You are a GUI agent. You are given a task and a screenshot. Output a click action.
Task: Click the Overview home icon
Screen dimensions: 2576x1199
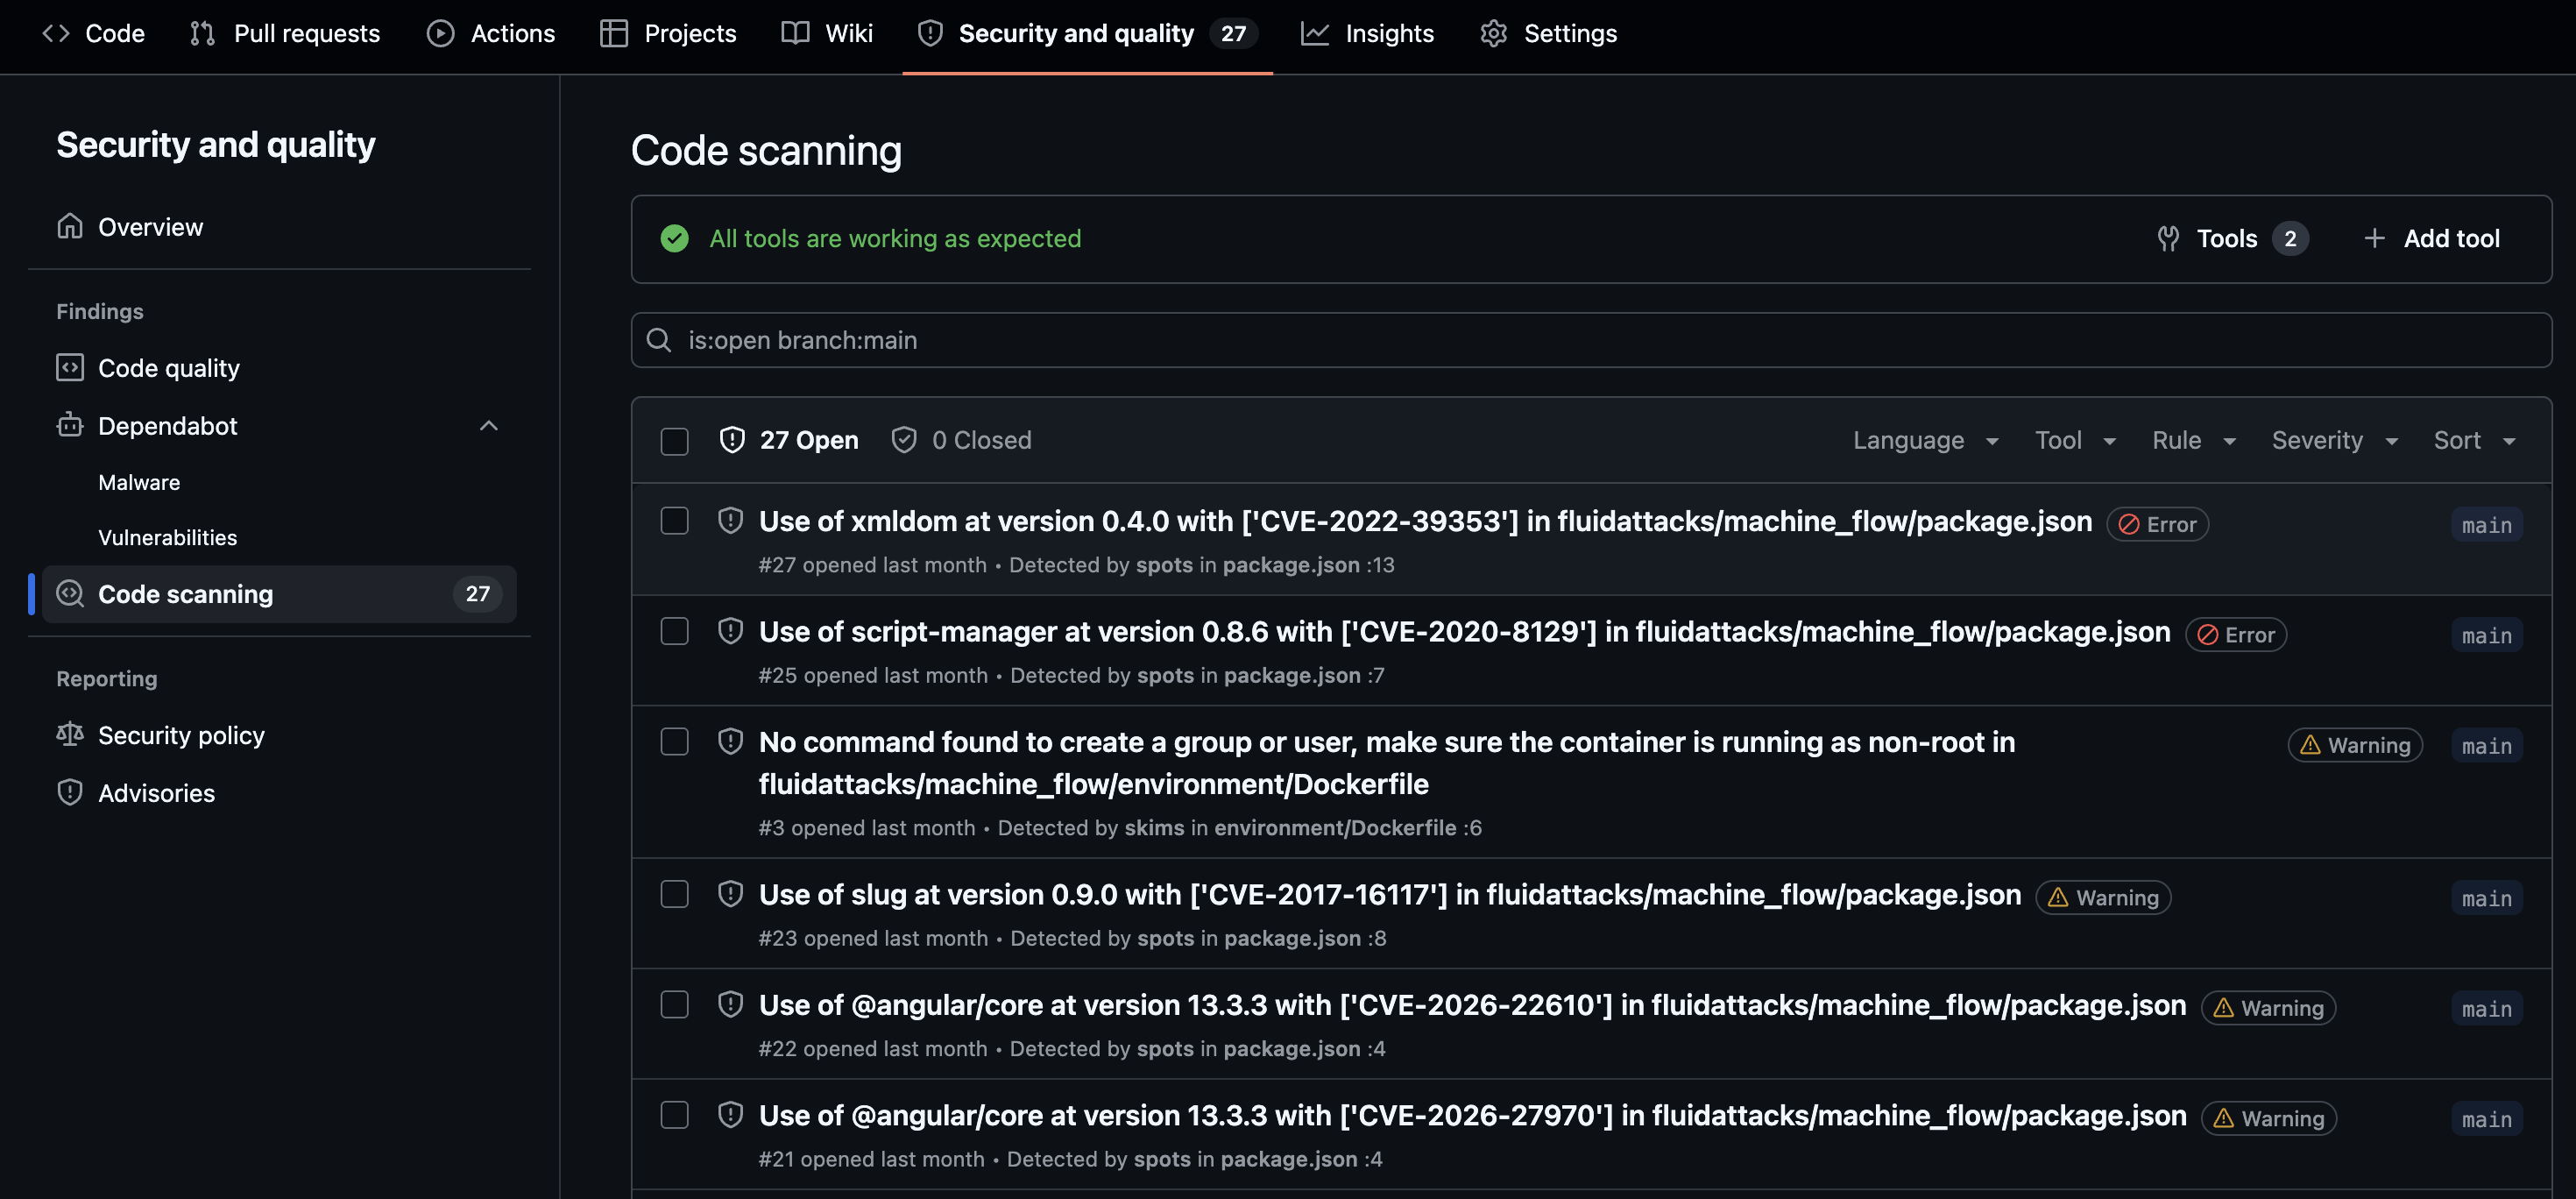click(70, 226)
